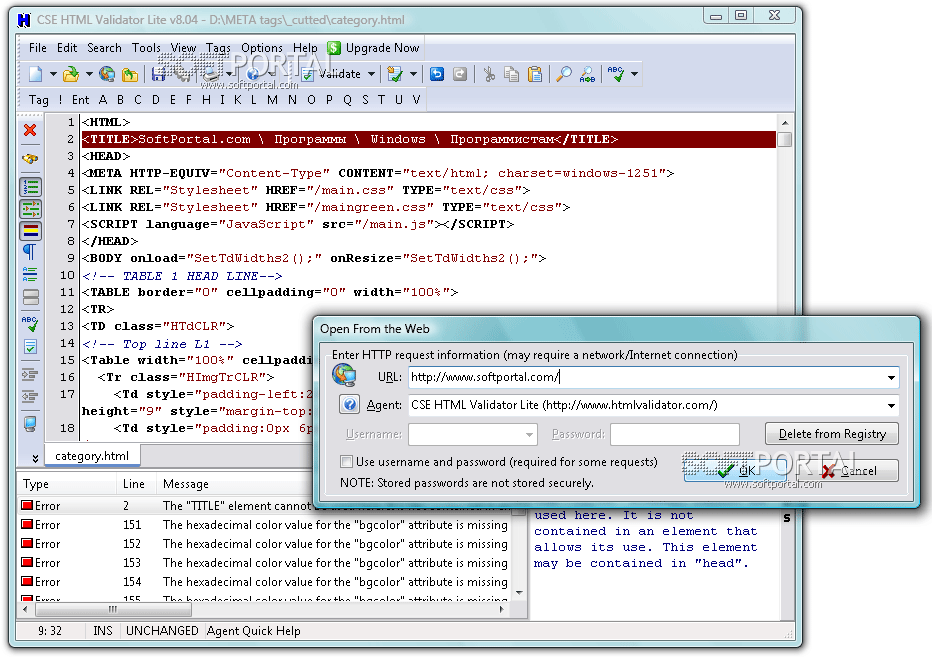Open the Agent dropdown list
The image size is (932, 661).
891,405
